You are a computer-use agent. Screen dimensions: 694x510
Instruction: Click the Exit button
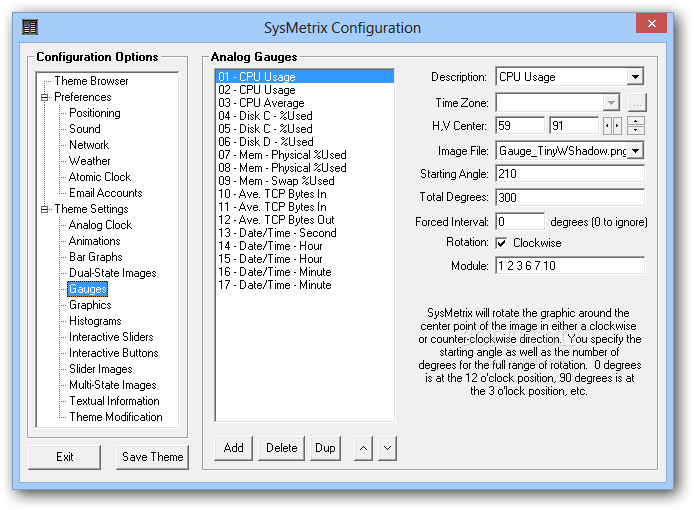pos(65,457)
